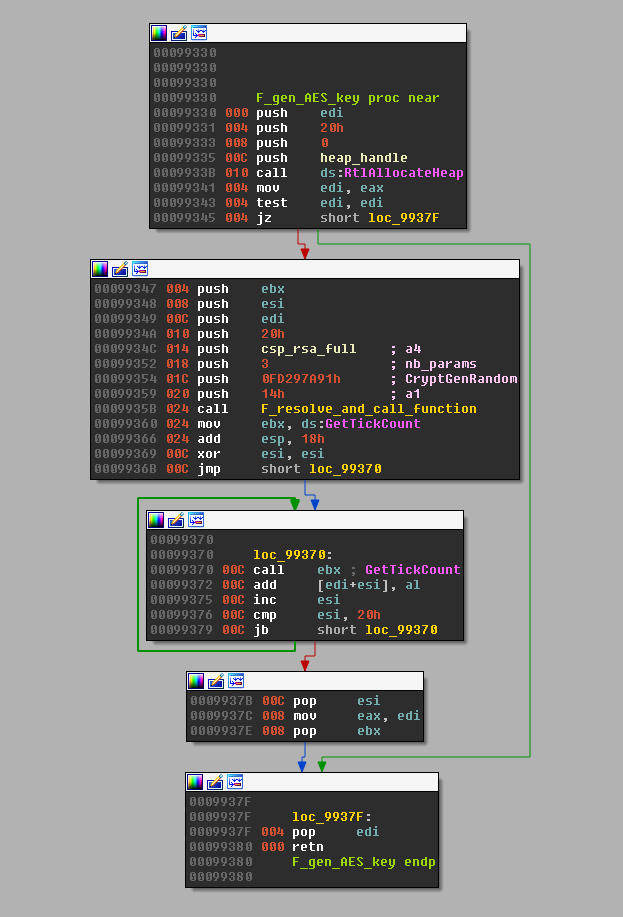Click the pencil icon on the loc_99370 loop block
Image resolution: width=623 pixels, height=917 pixels.
(176, 520)
